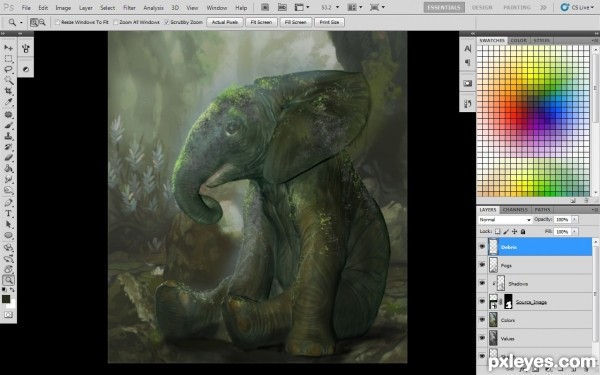Select the Clone Stamp tool
600x375 pixels.
[8, 136]
